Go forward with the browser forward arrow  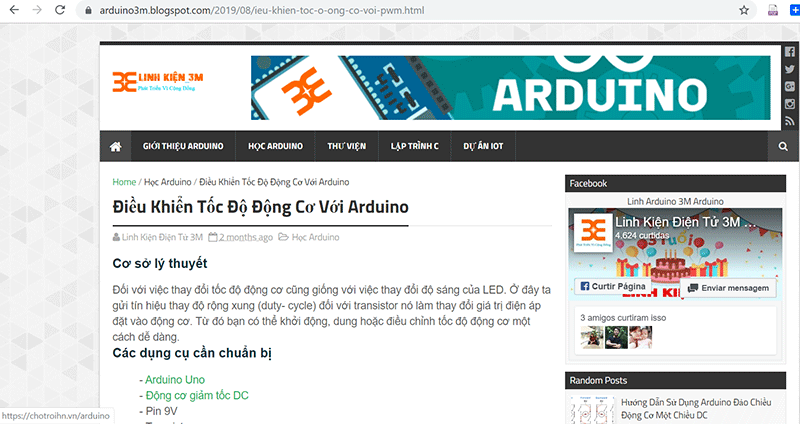tap(37, 10)
